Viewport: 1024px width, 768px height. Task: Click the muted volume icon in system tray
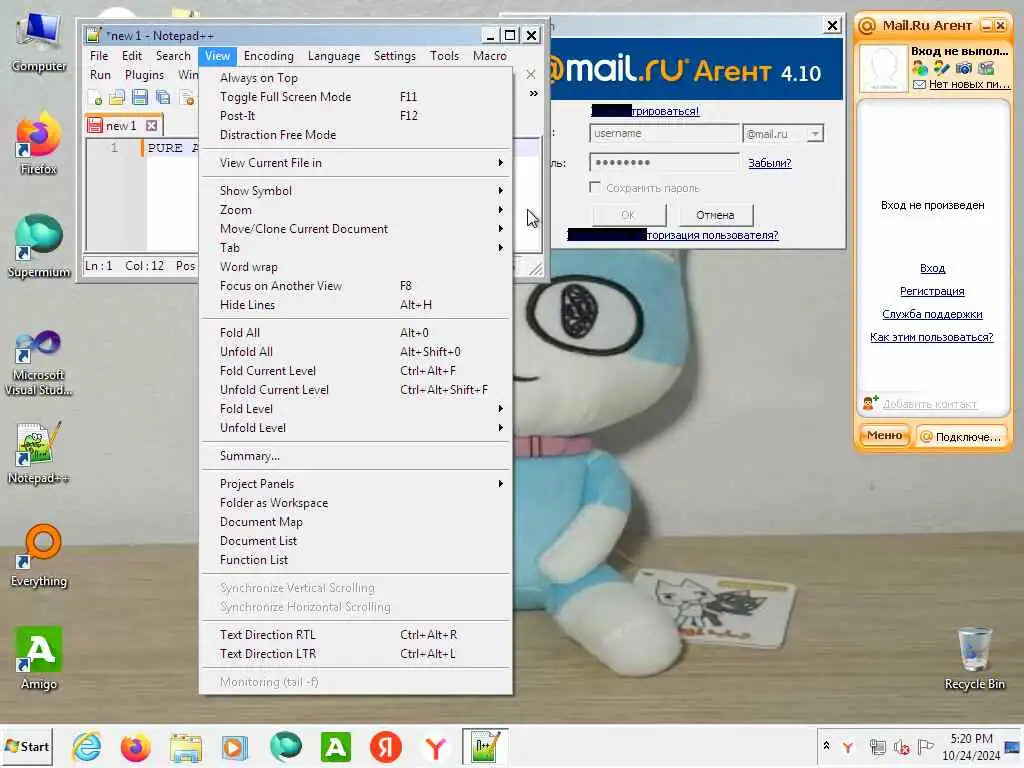[x=902, y=746]
